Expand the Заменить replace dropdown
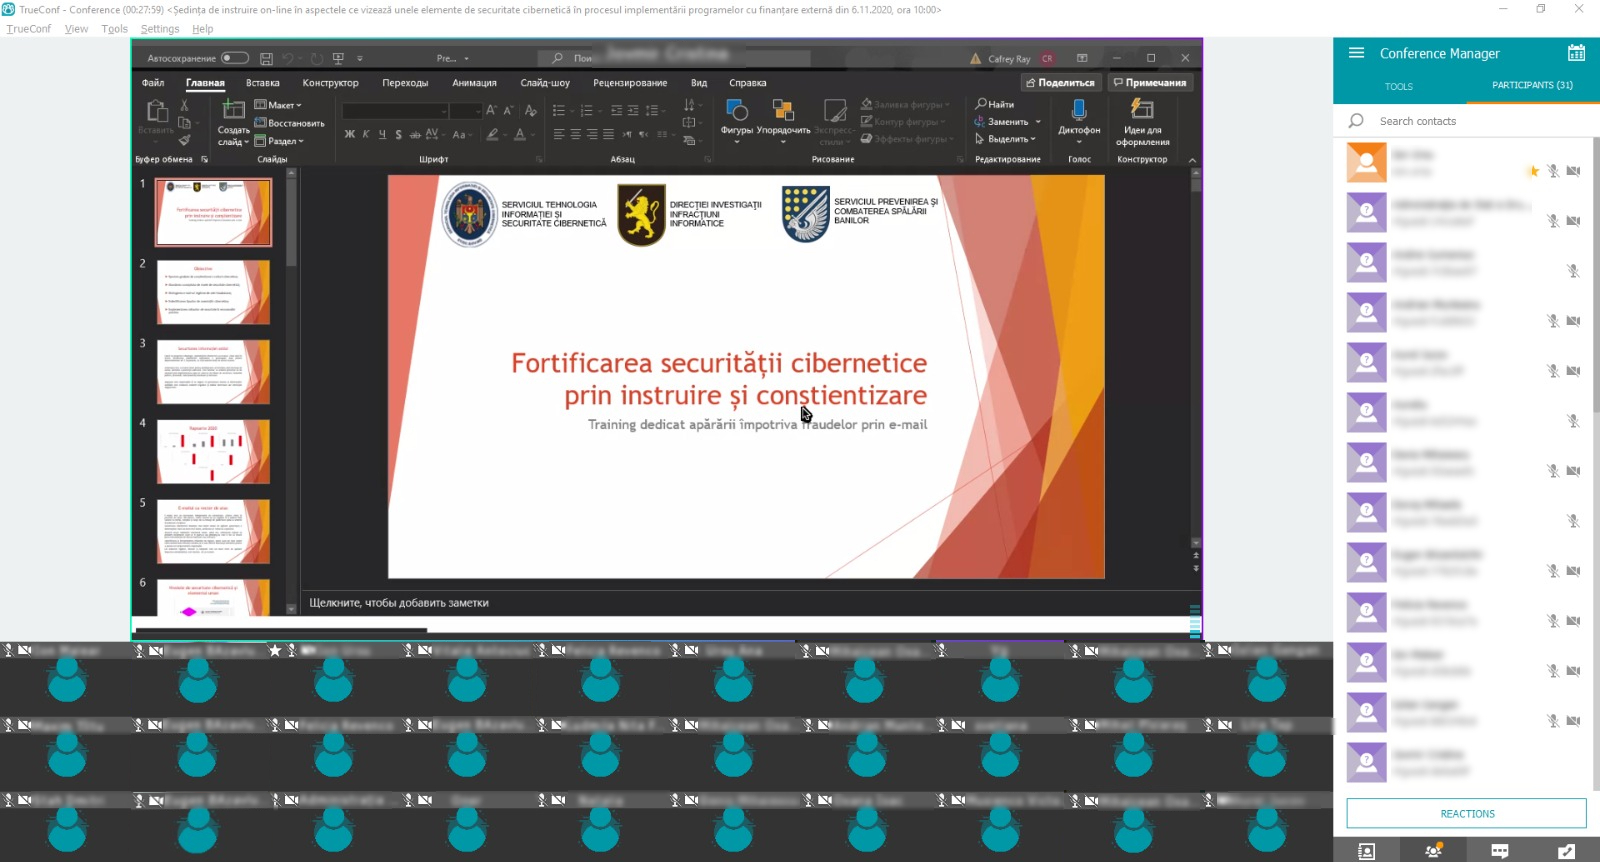Viewport: 1600px width, 862px height. point(1038,122)
